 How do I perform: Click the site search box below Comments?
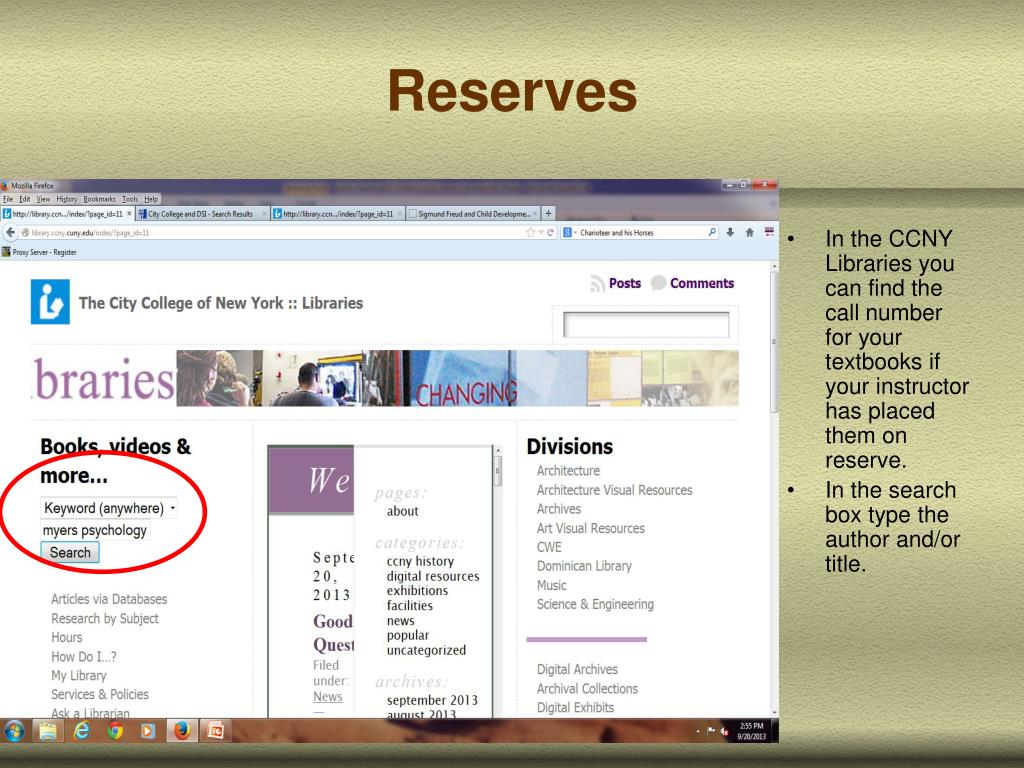tap(646, 325)
